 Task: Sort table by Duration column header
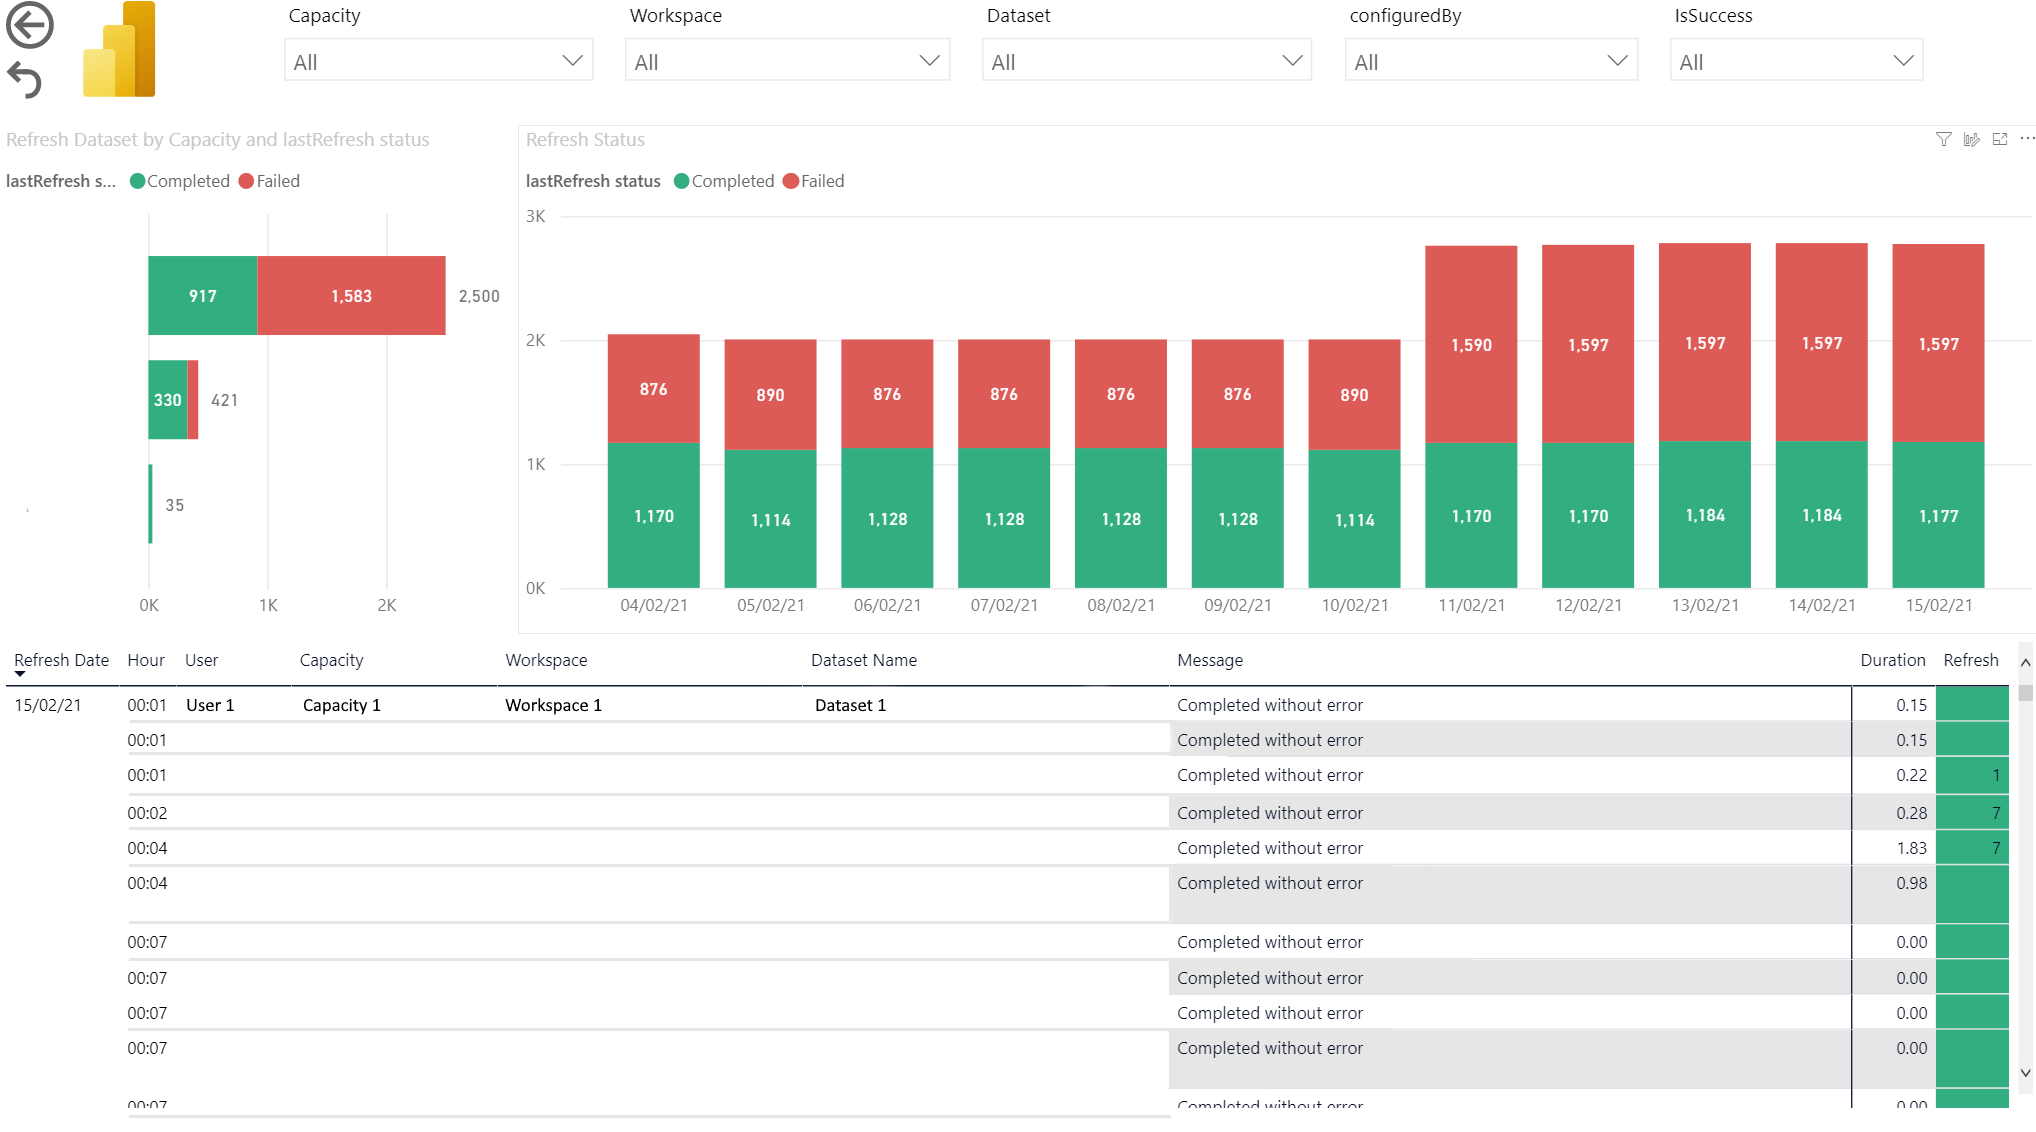1893,660
